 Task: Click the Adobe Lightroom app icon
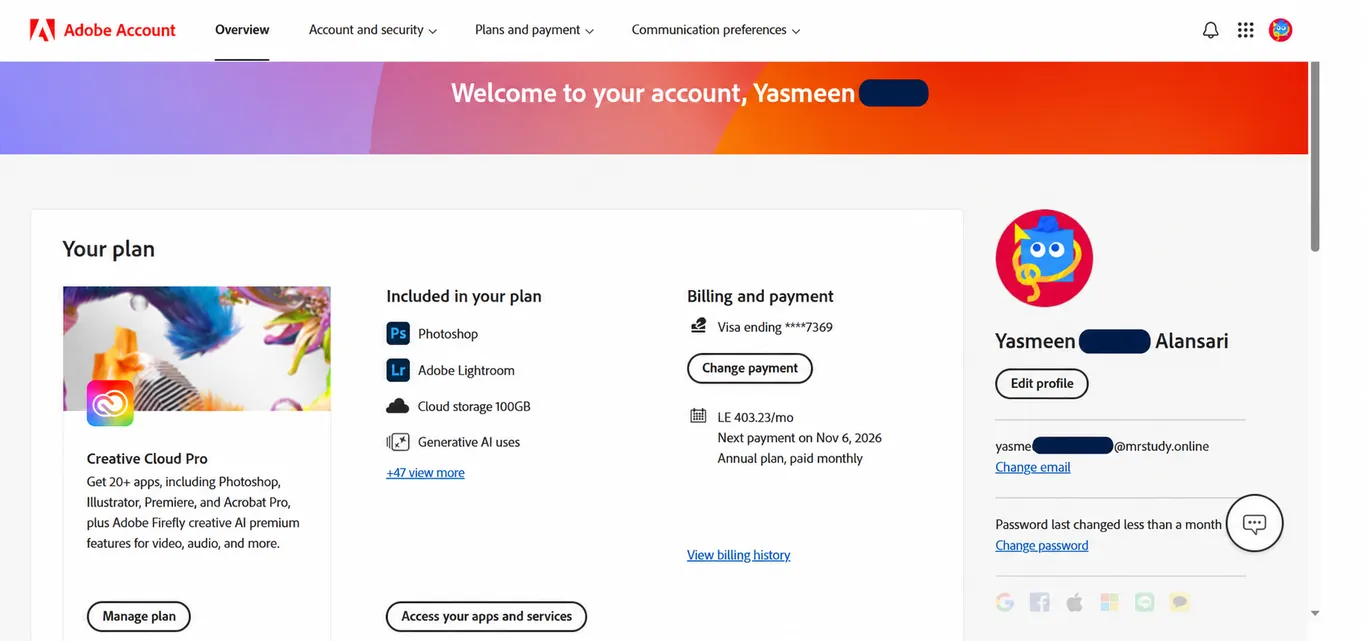coord(398,370)
